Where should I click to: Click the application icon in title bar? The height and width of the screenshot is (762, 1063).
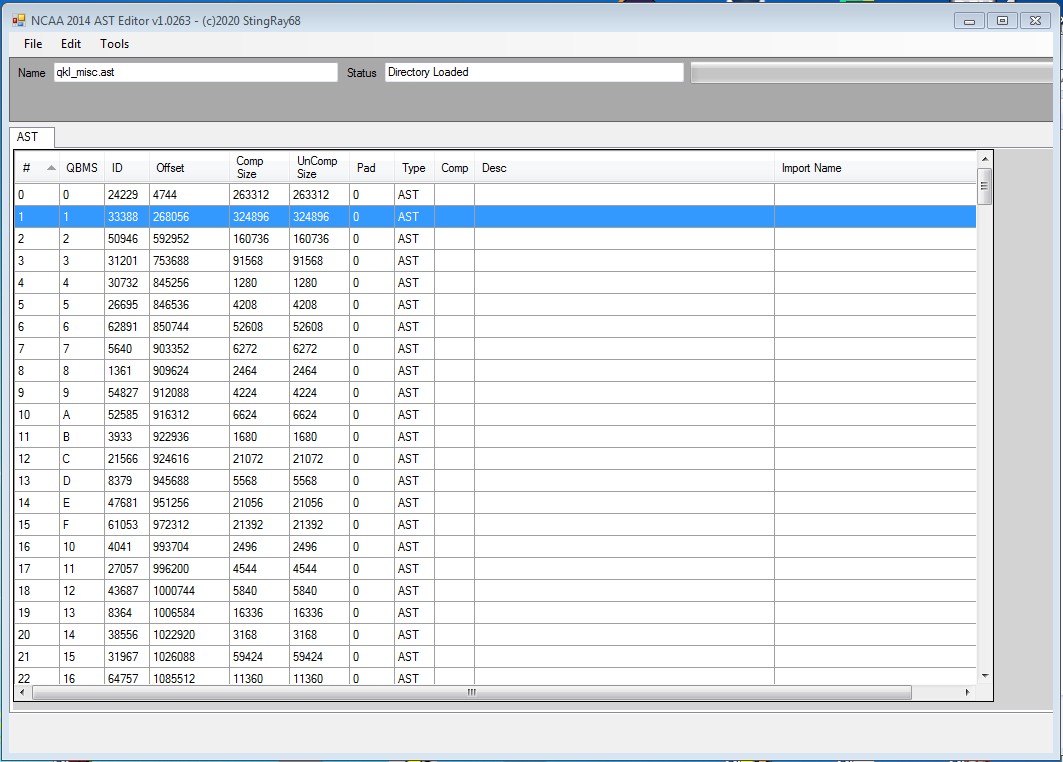[x=18, y=20]
